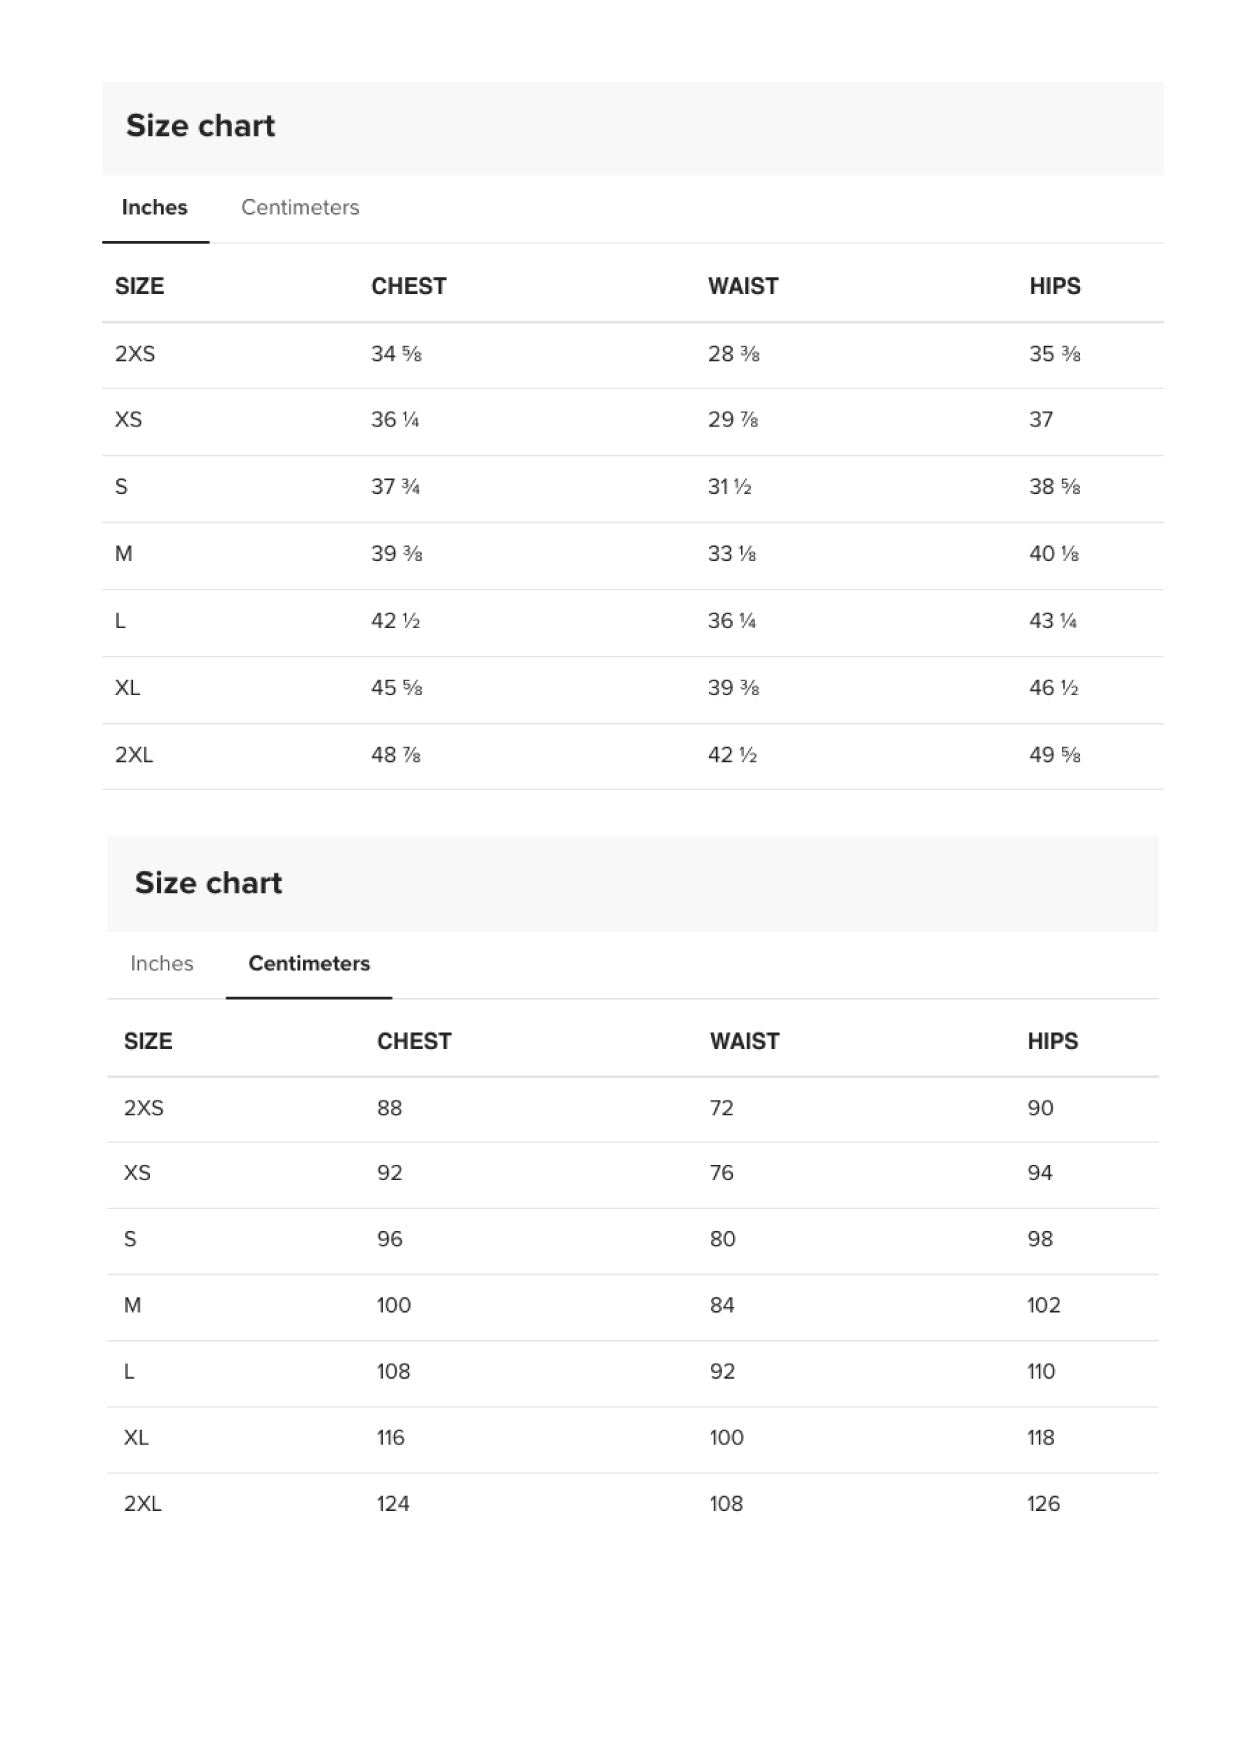
Task: Click the hips value 126 in centimeters
Action: (1043, 1503)
